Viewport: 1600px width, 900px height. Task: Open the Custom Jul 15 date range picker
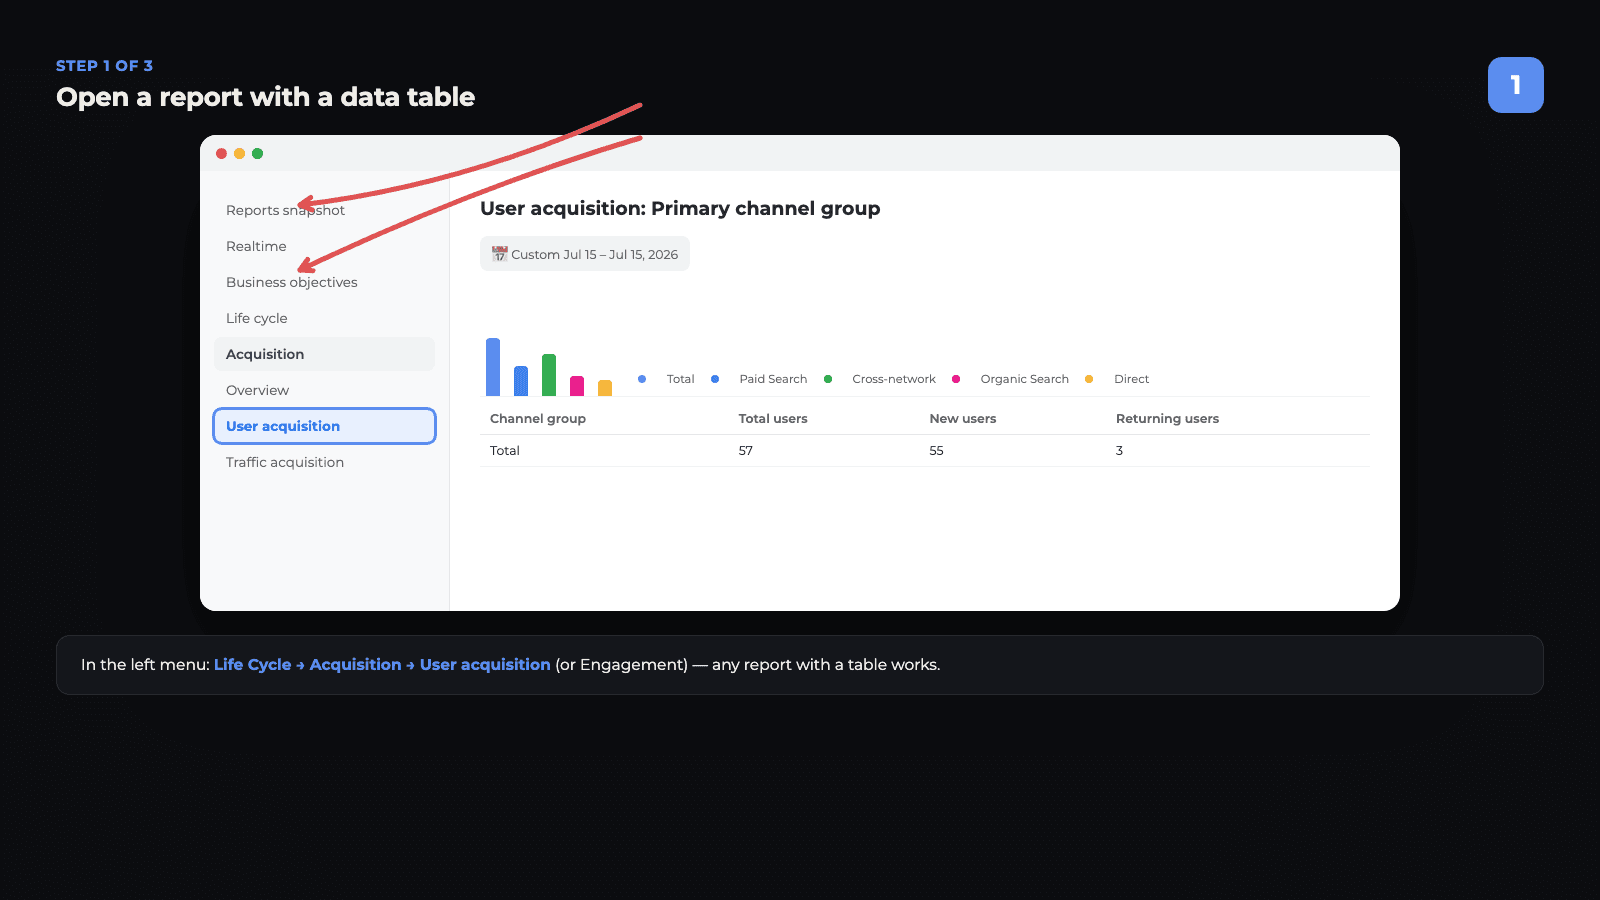pyautogui.click(x=585, y=254)
